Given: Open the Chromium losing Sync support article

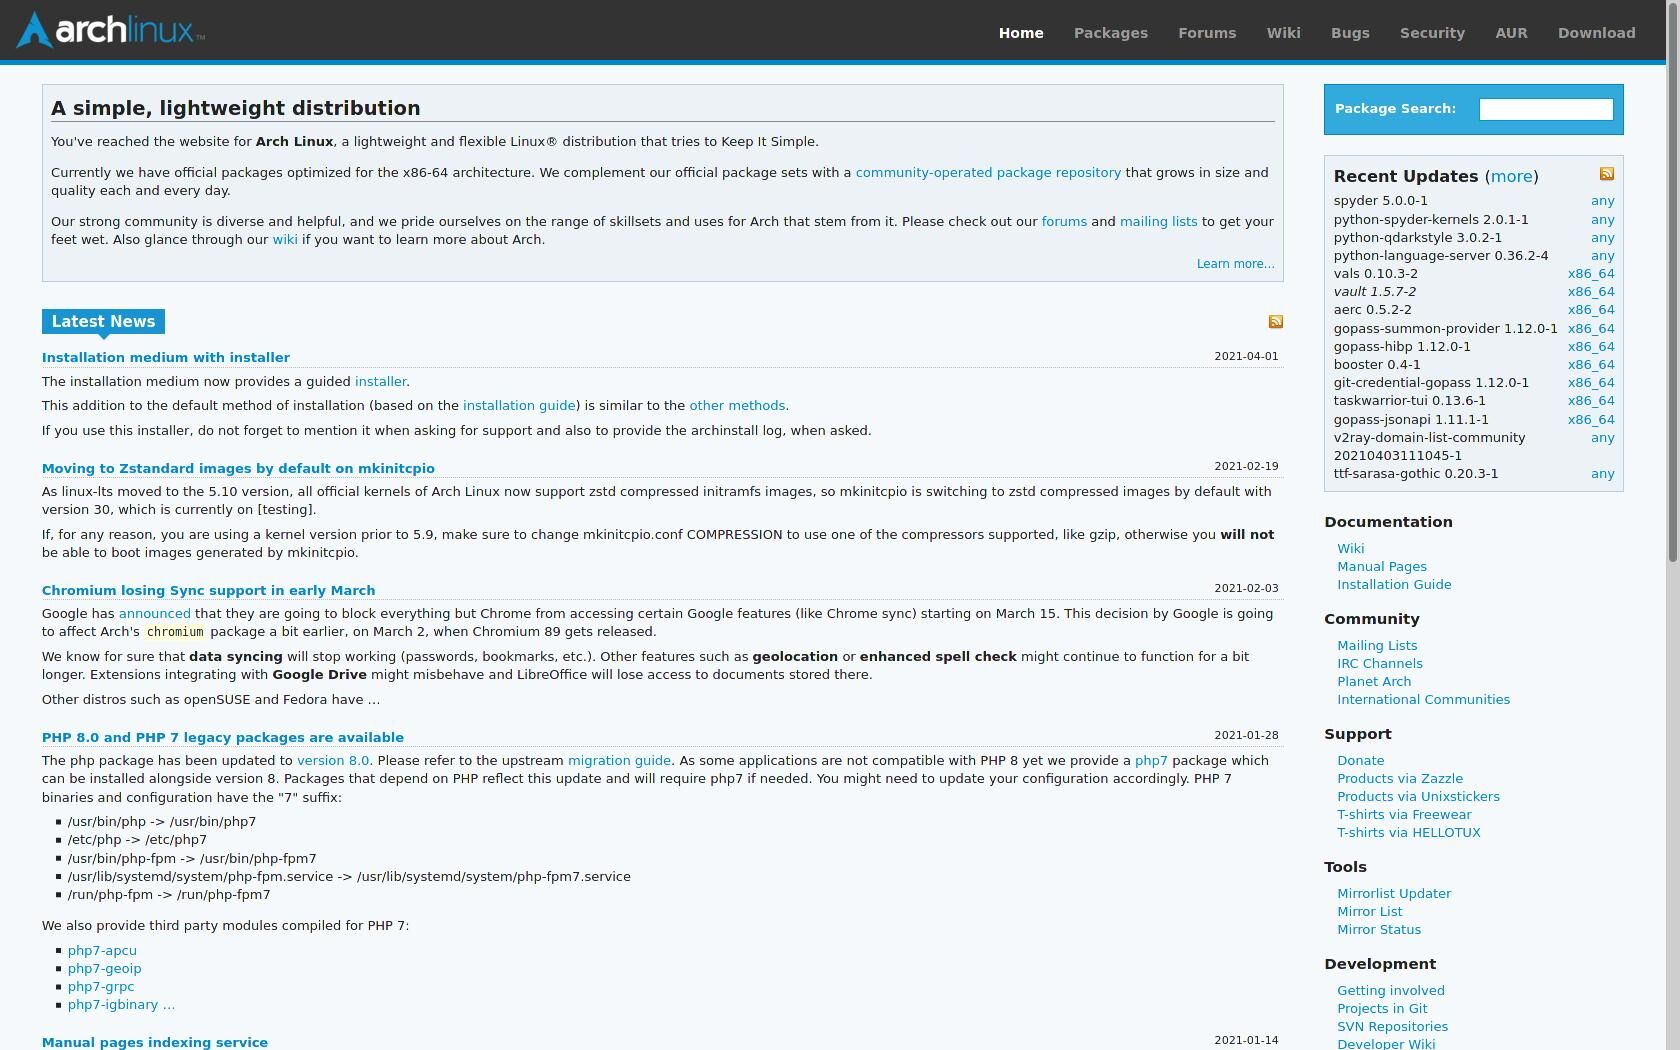Looking at the screenshot, I should click(x=208, y=591).
